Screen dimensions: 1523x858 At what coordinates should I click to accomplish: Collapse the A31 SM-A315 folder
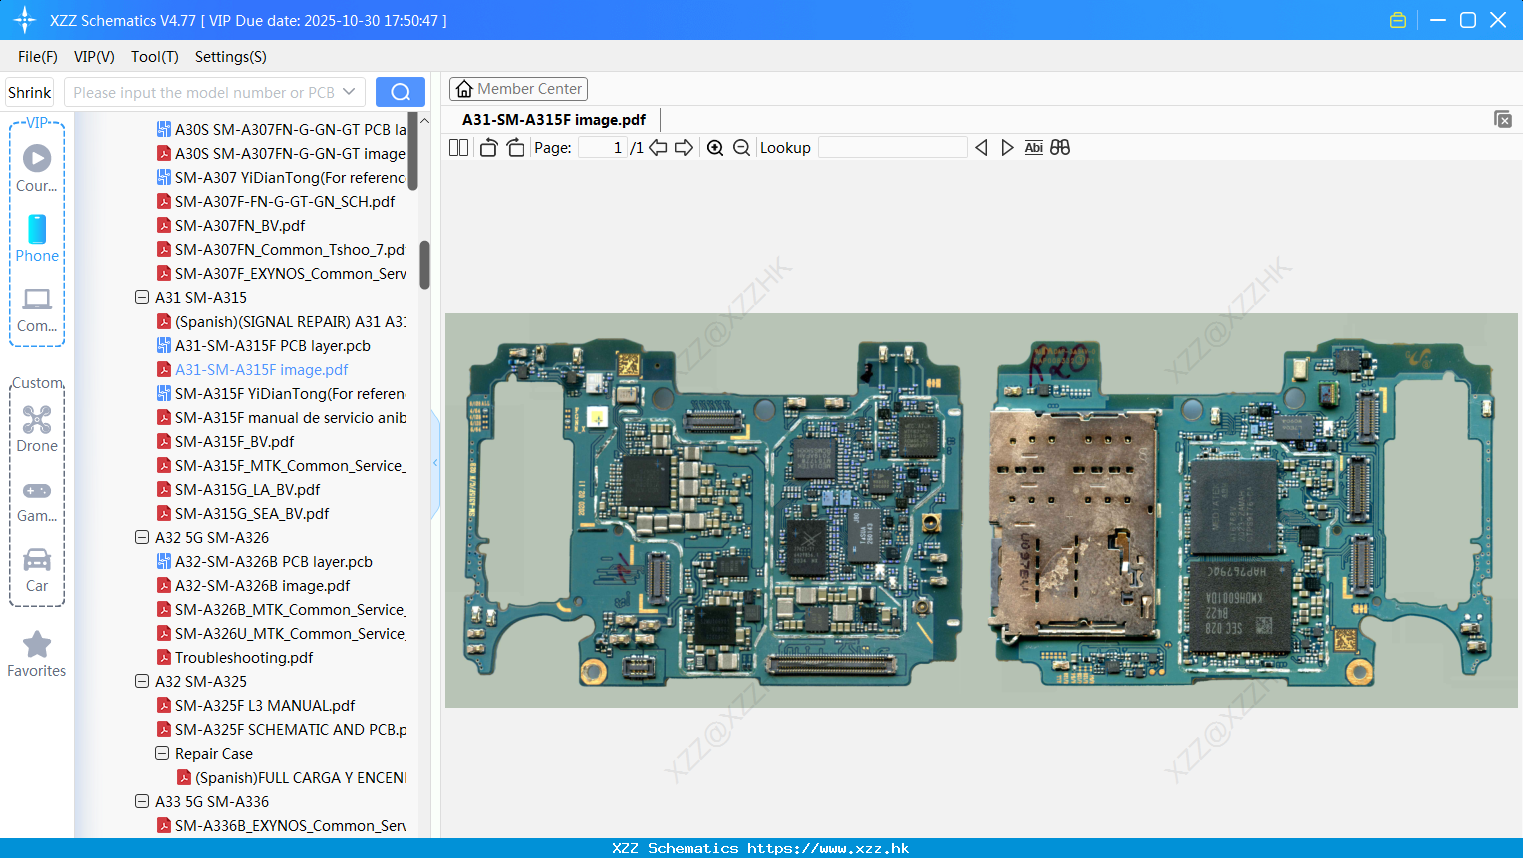point(142,297)
